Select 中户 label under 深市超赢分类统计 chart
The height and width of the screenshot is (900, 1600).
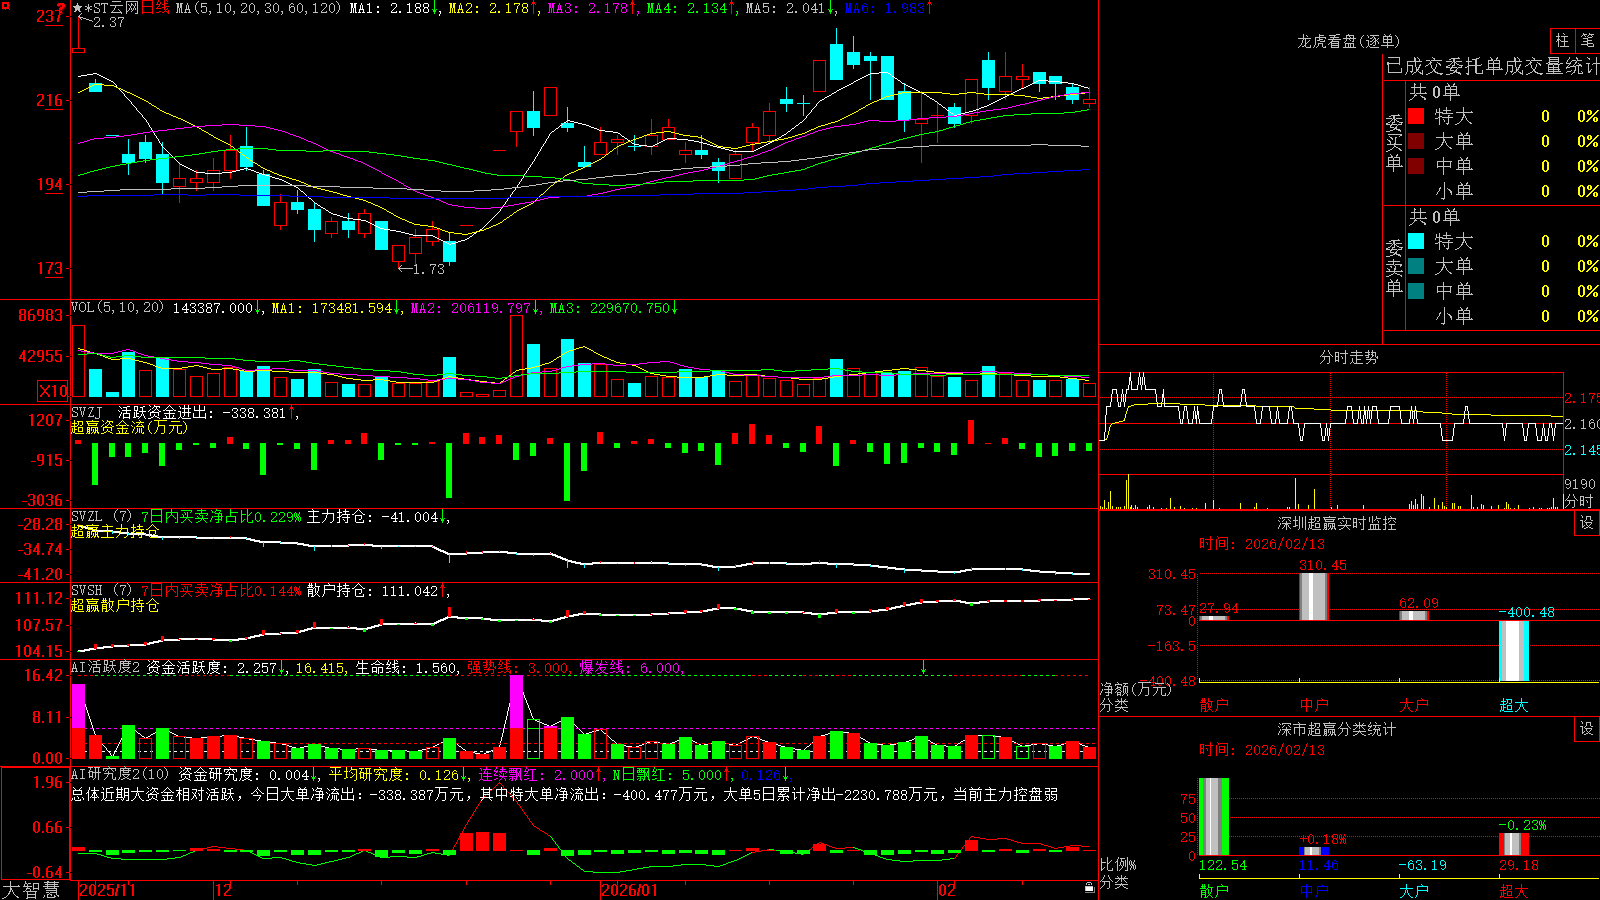[x=1314, y=891]
